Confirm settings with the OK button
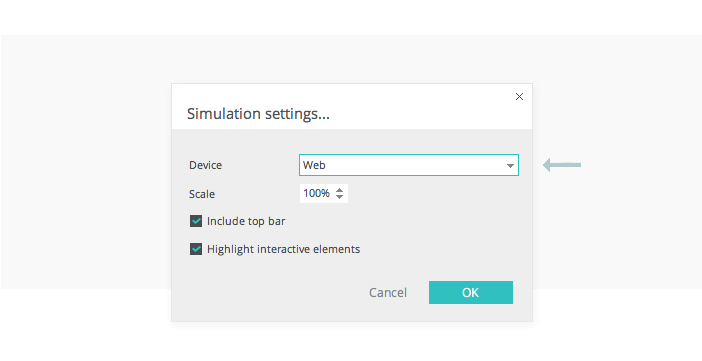 click(x=471, y=292)
